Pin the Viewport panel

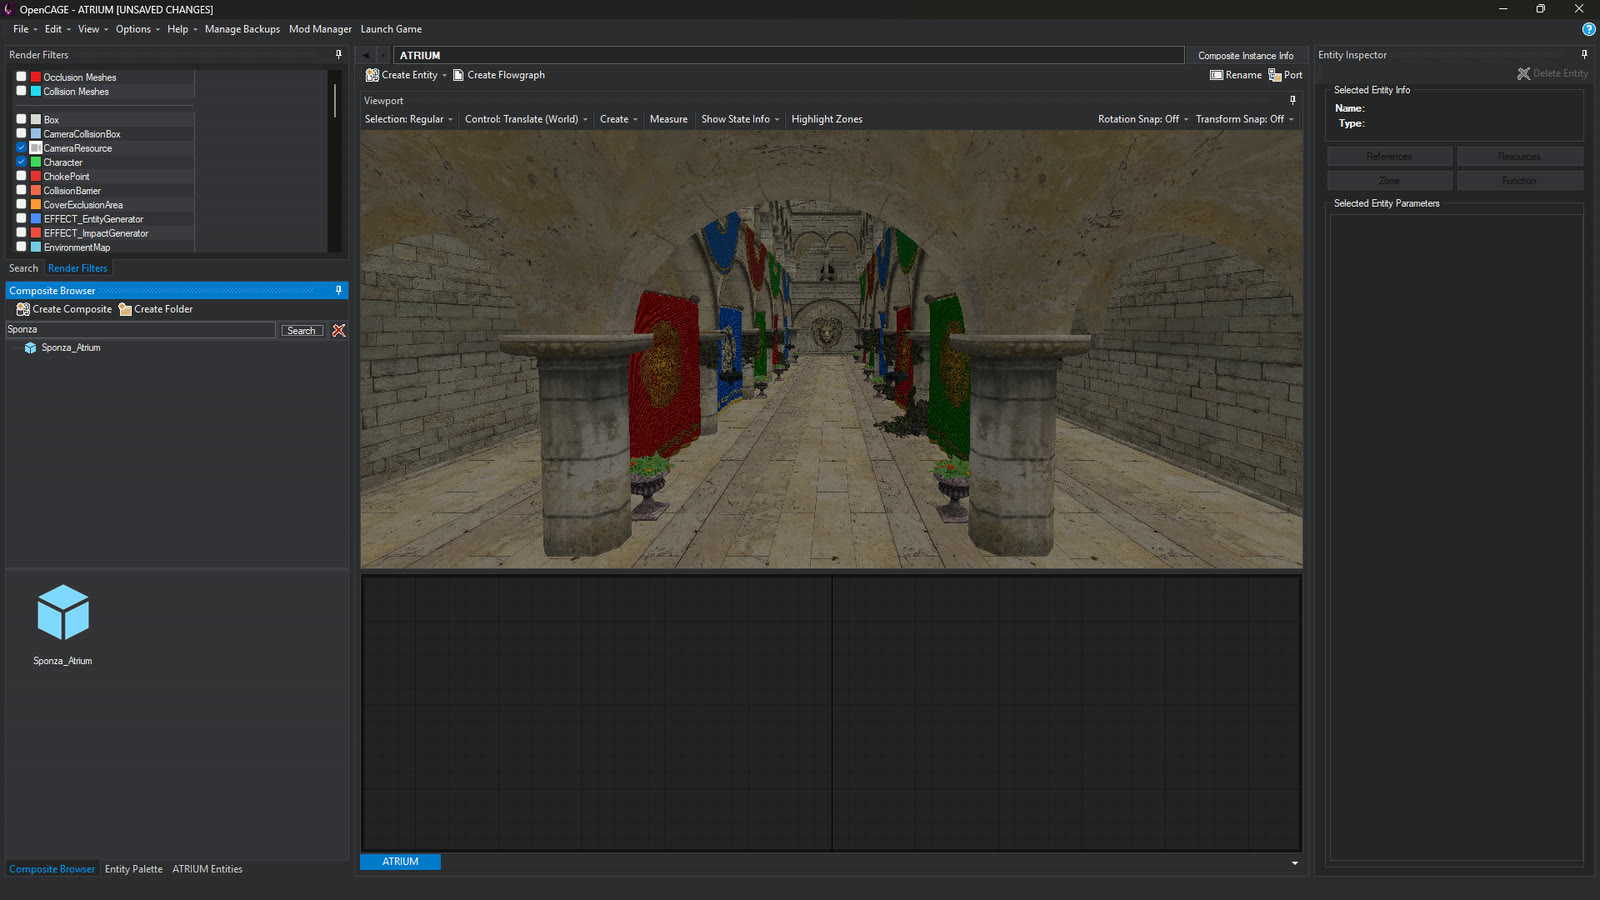click(x=1292, y=100)
